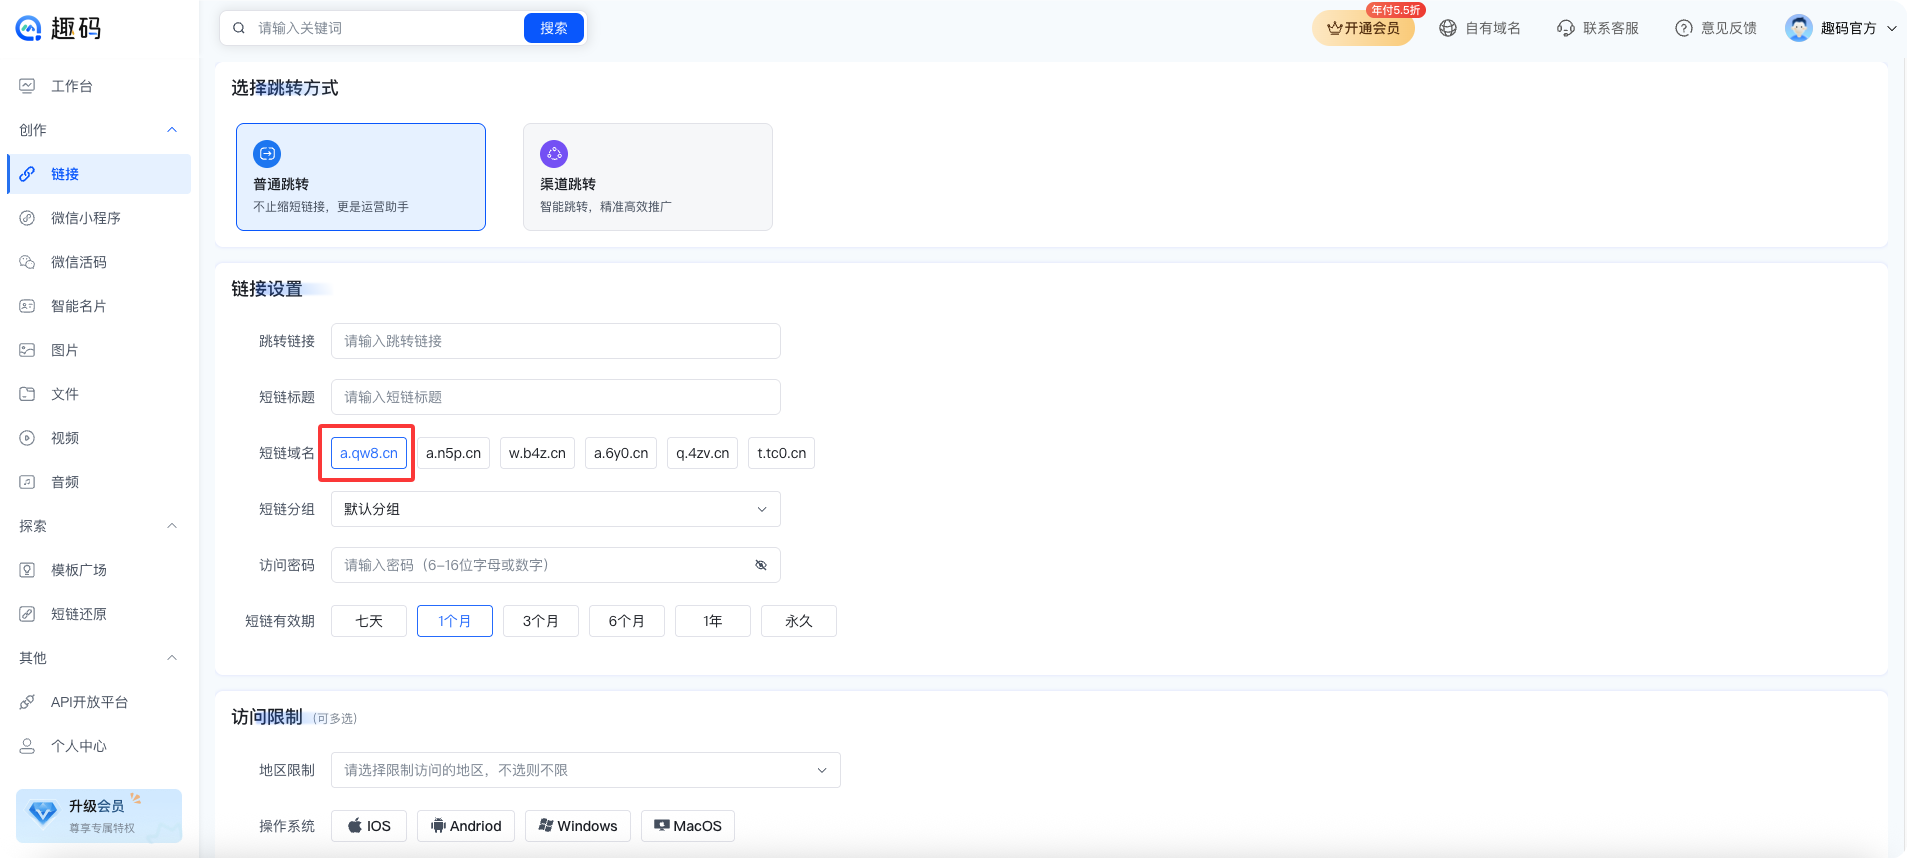The image size is (1907, 858).
Task: Go to 智能名片 sidebar item
Action: pos(78,306)
